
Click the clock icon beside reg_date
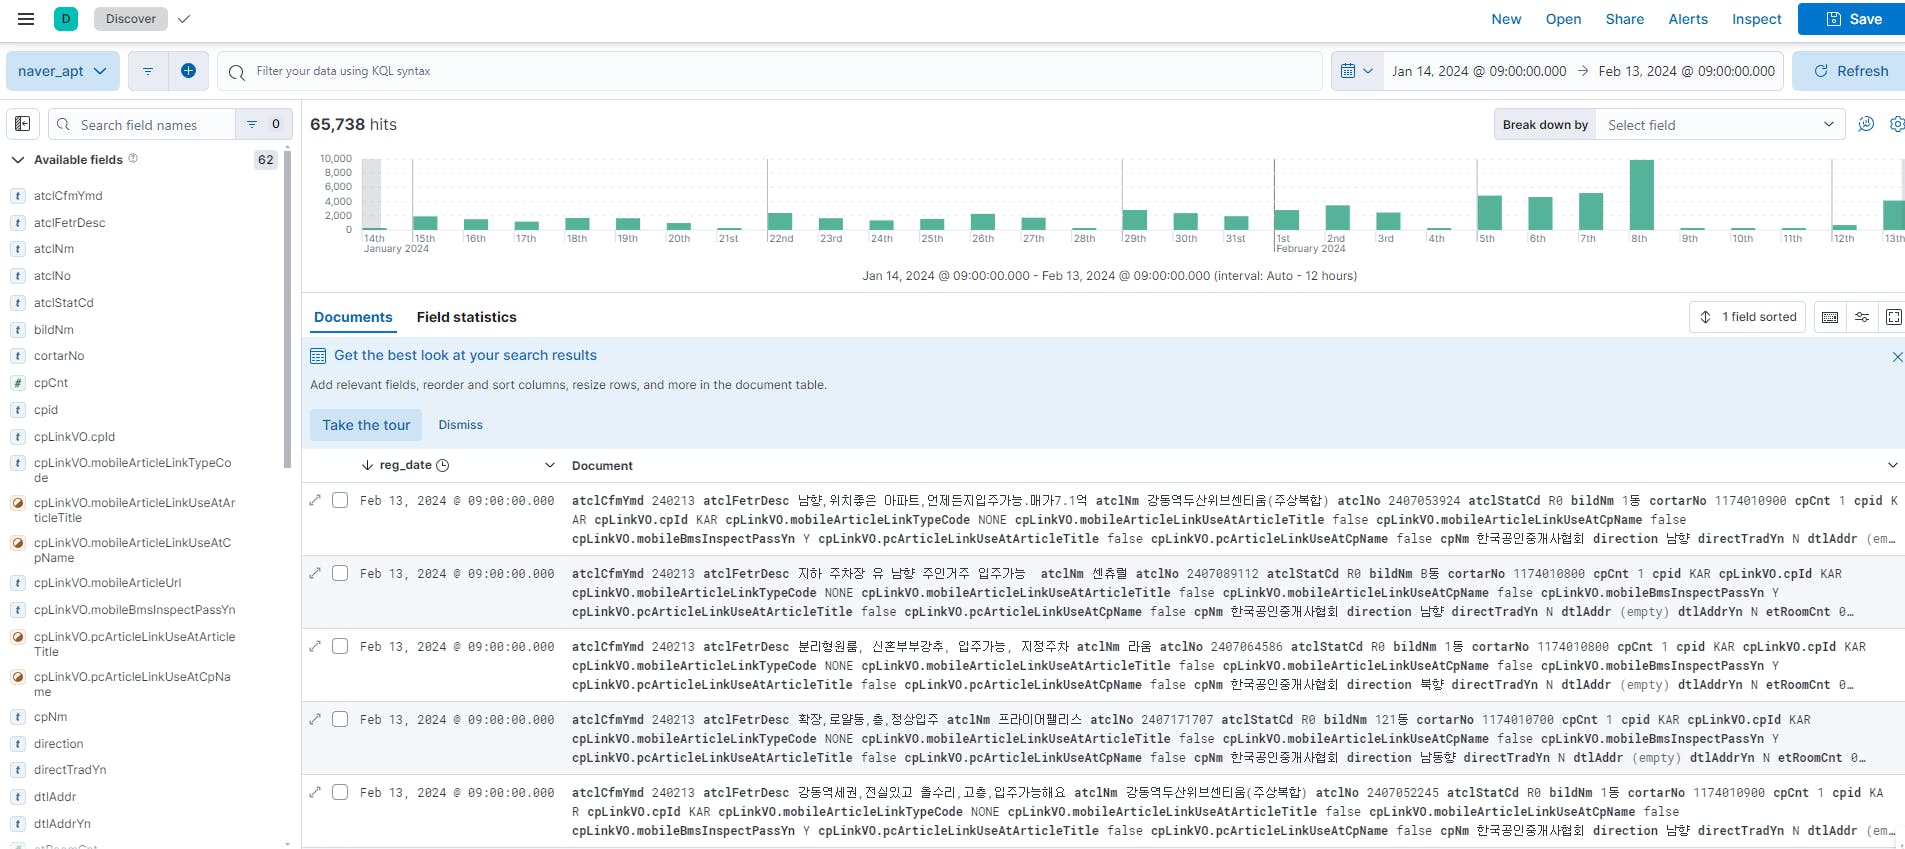point(443,465)
